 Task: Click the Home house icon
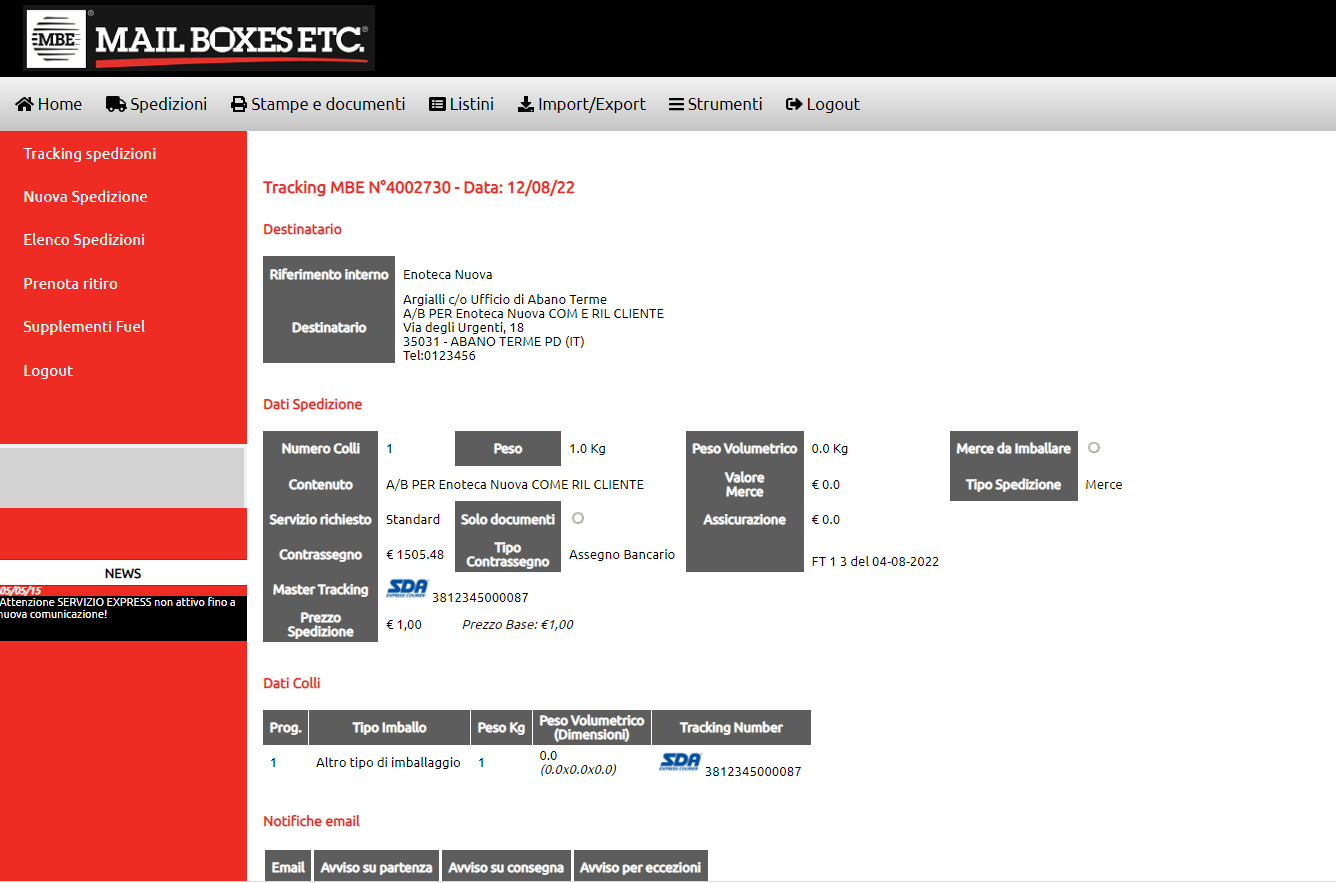(25, 105)
